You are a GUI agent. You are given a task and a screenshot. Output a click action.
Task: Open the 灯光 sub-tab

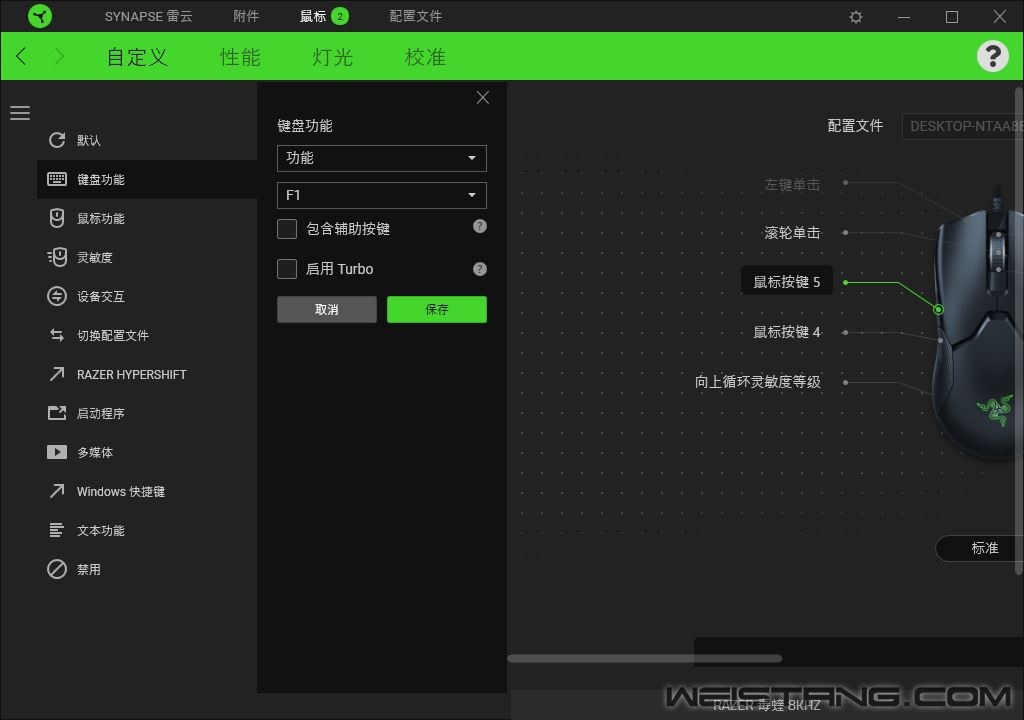(332, 57)
